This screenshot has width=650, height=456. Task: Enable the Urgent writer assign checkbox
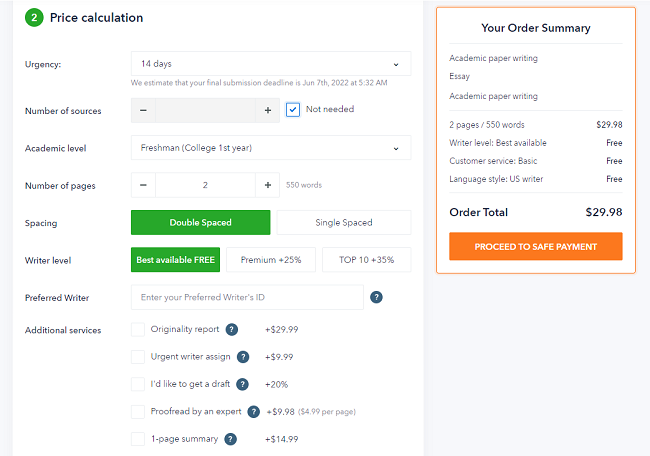click(x=138, y=357)
